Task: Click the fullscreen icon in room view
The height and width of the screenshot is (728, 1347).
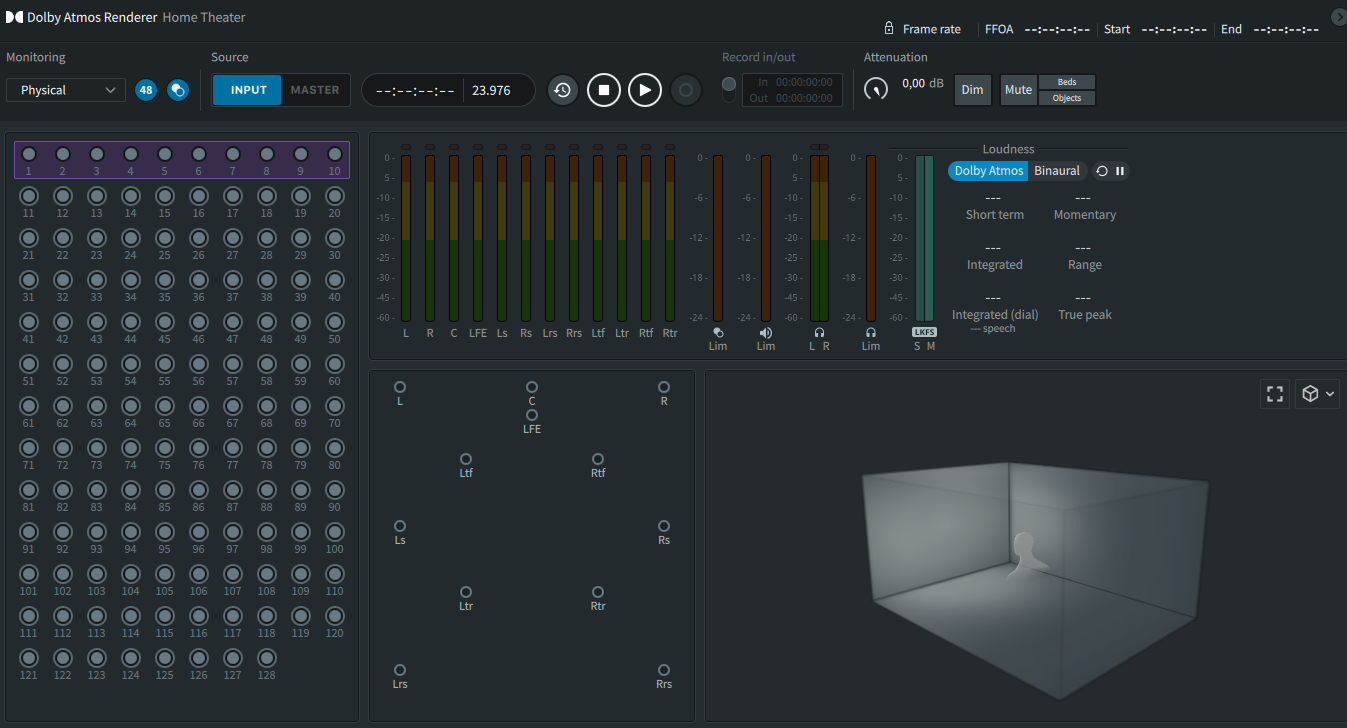Action: coord(1275,394)
